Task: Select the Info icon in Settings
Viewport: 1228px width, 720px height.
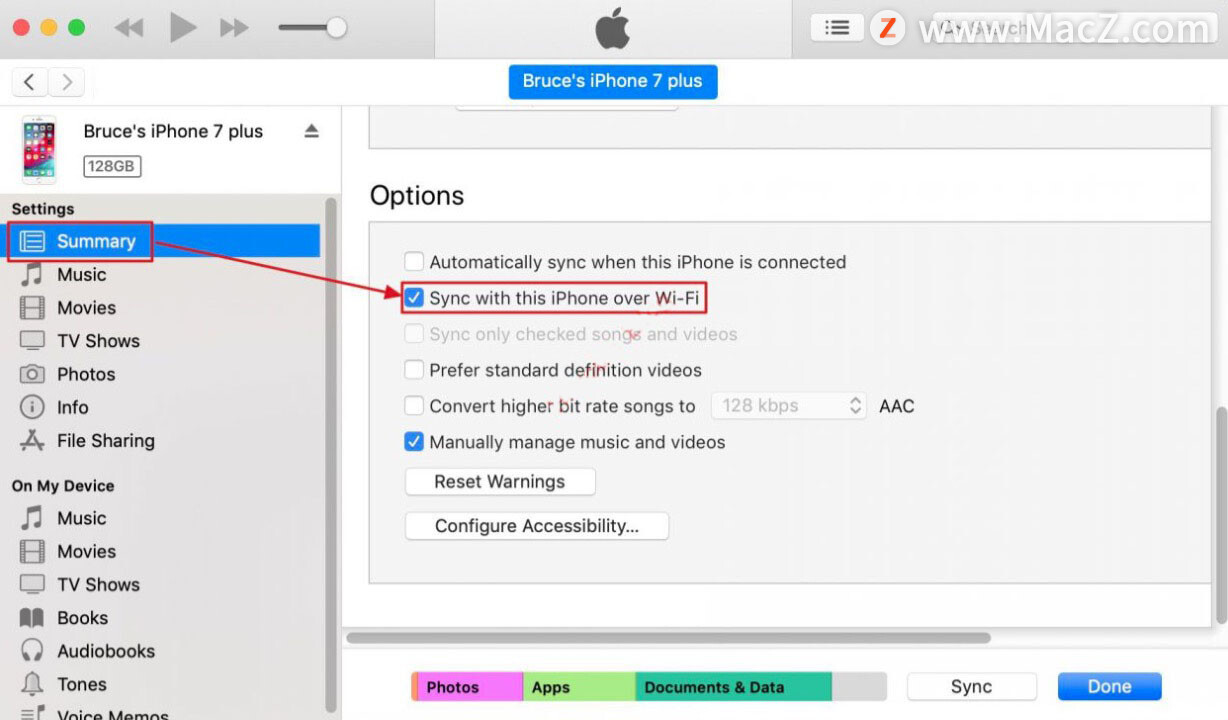Action: (32, 407)
